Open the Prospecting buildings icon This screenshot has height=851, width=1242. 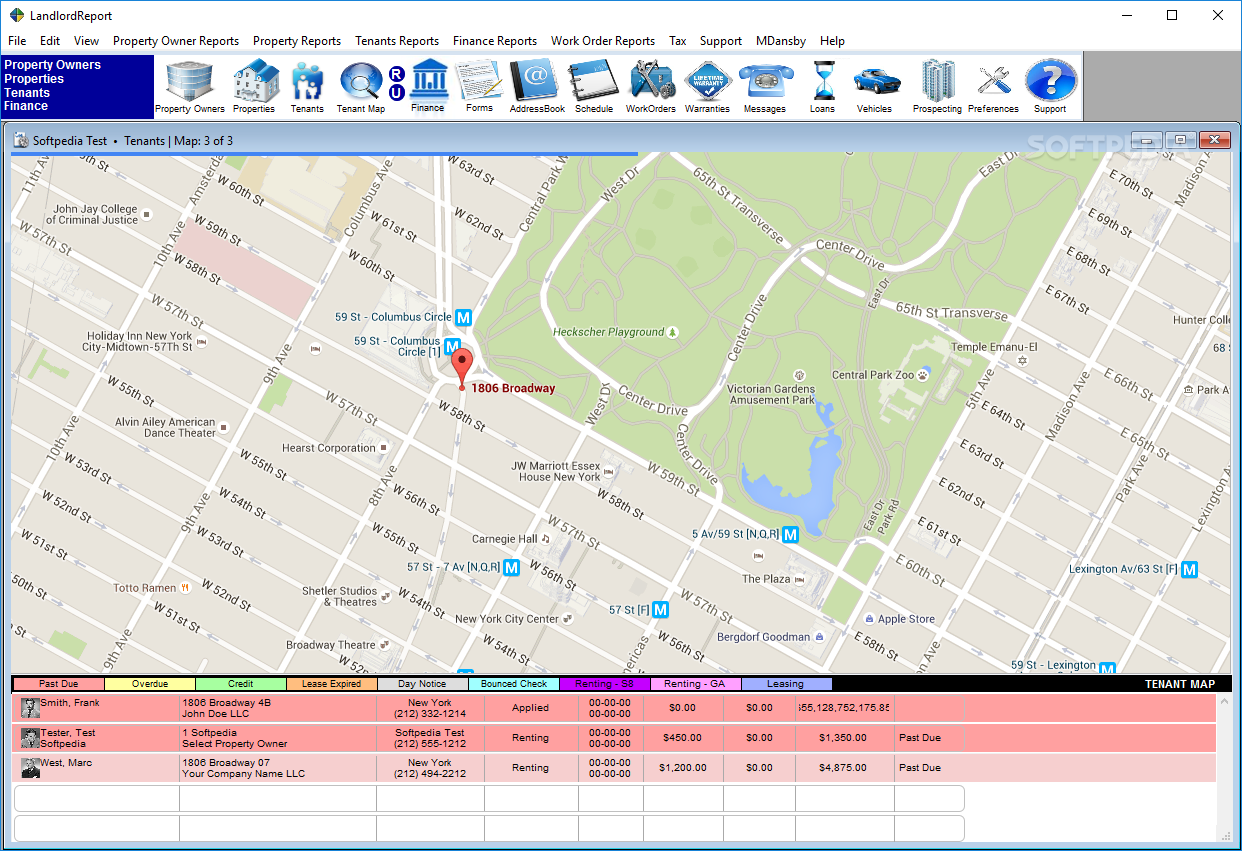point(937,87)
